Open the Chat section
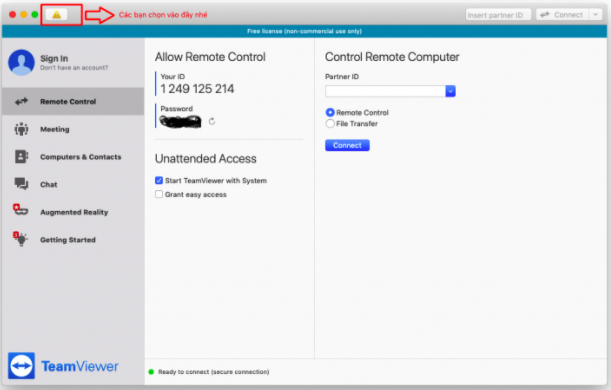Screen dimensions: 611x390 (x=73, y=185)
